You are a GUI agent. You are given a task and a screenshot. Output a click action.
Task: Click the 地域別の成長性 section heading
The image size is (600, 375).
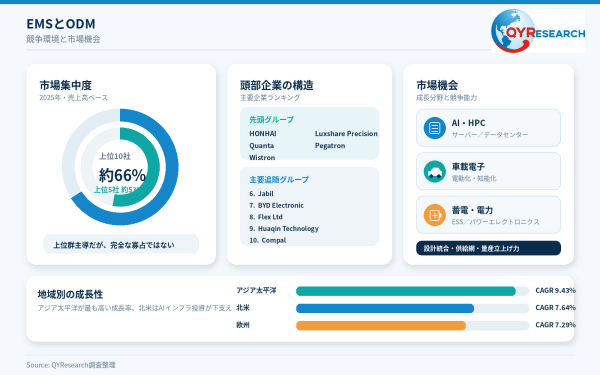(x=70, y=294)
